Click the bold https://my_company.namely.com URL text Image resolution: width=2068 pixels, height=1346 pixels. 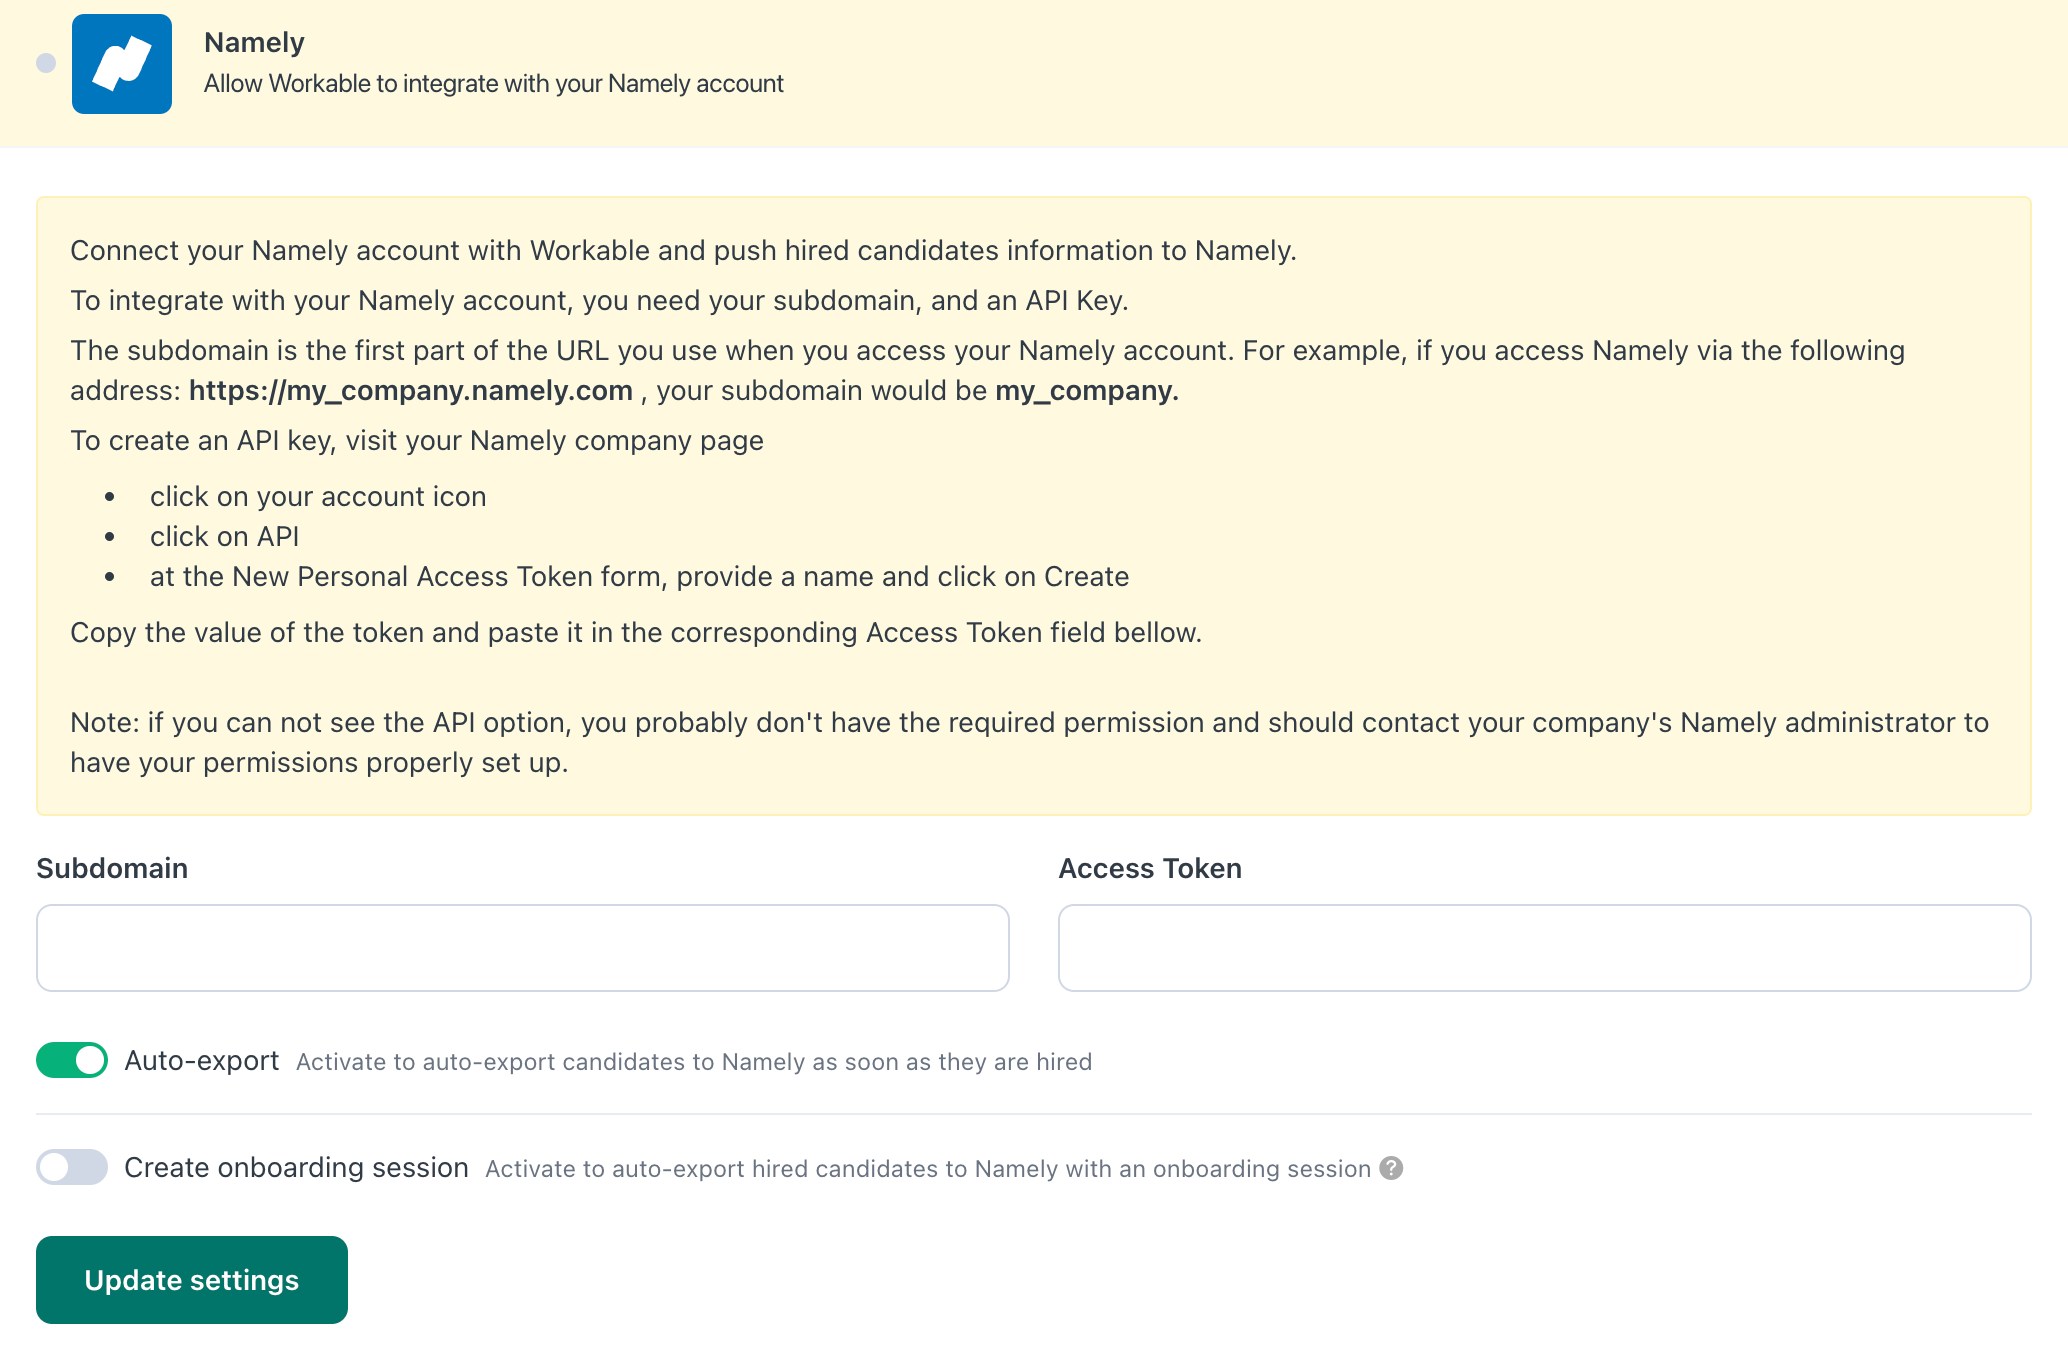pyautogui.click(x=411, y=391)
